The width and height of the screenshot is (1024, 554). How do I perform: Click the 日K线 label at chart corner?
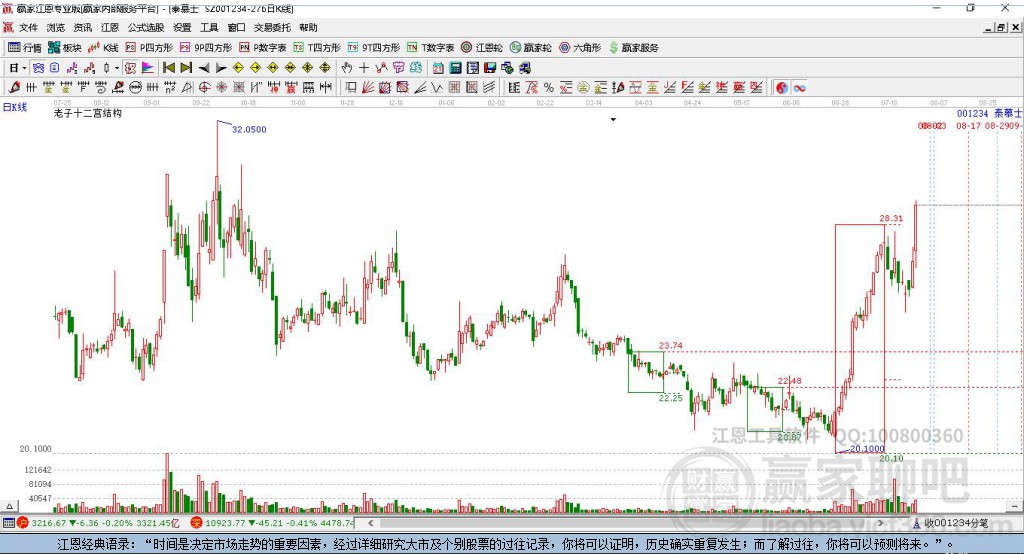(15, 107)
